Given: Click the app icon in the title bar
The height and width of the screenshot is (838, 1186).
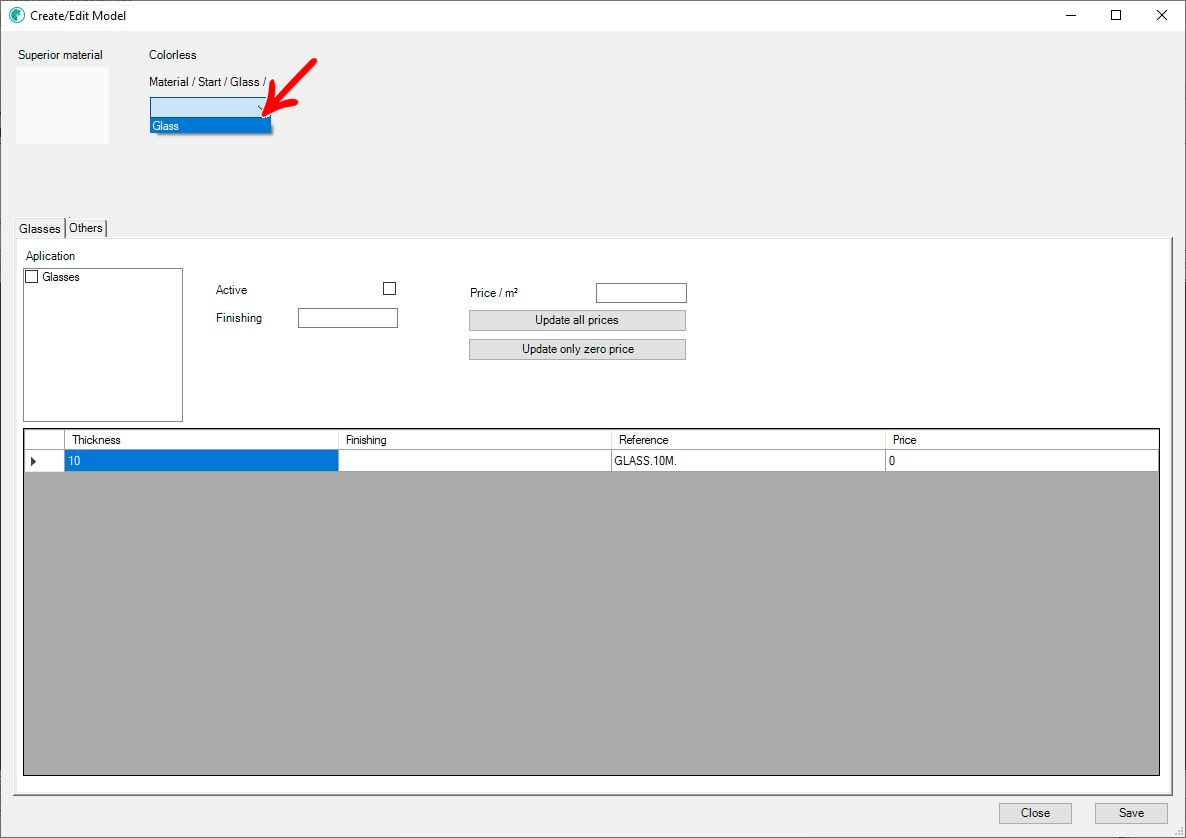Looking at the screenshot, I should pyautogui.click(x=16, y=15).
